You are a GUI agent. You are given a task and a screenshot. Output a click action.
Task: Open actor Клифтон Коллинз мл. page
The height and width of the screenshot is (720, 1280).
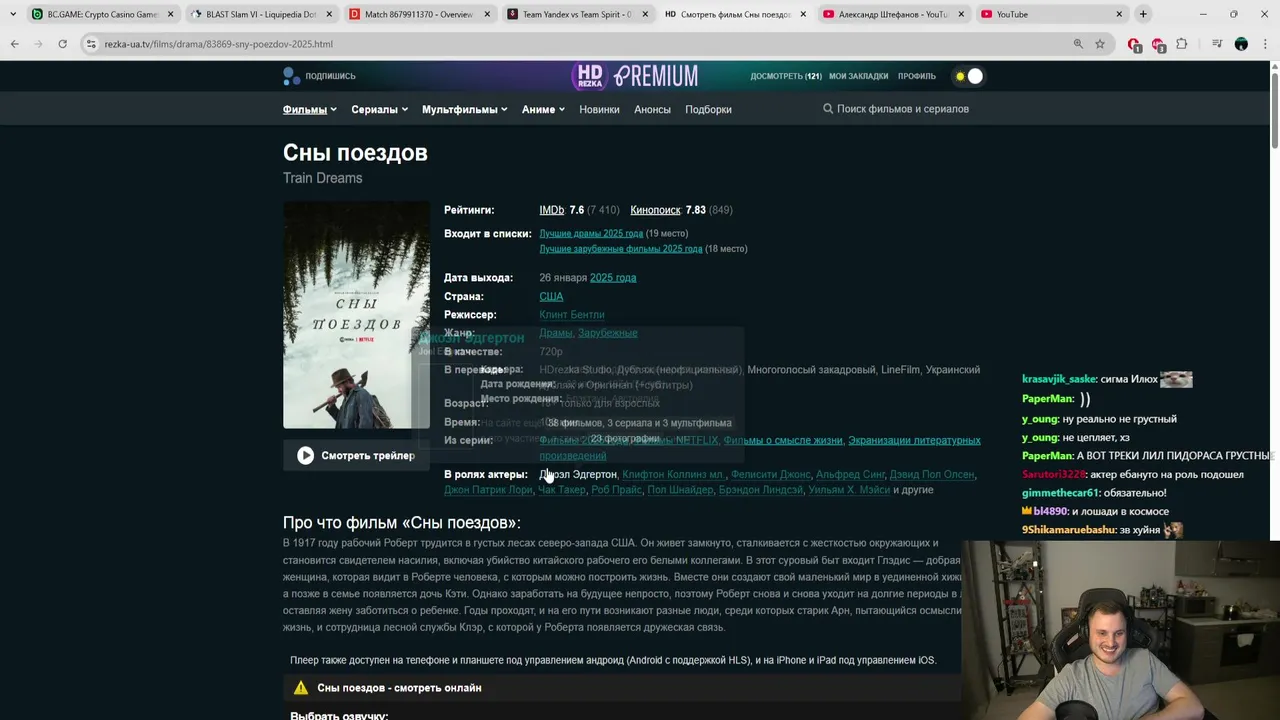(673, 475)
